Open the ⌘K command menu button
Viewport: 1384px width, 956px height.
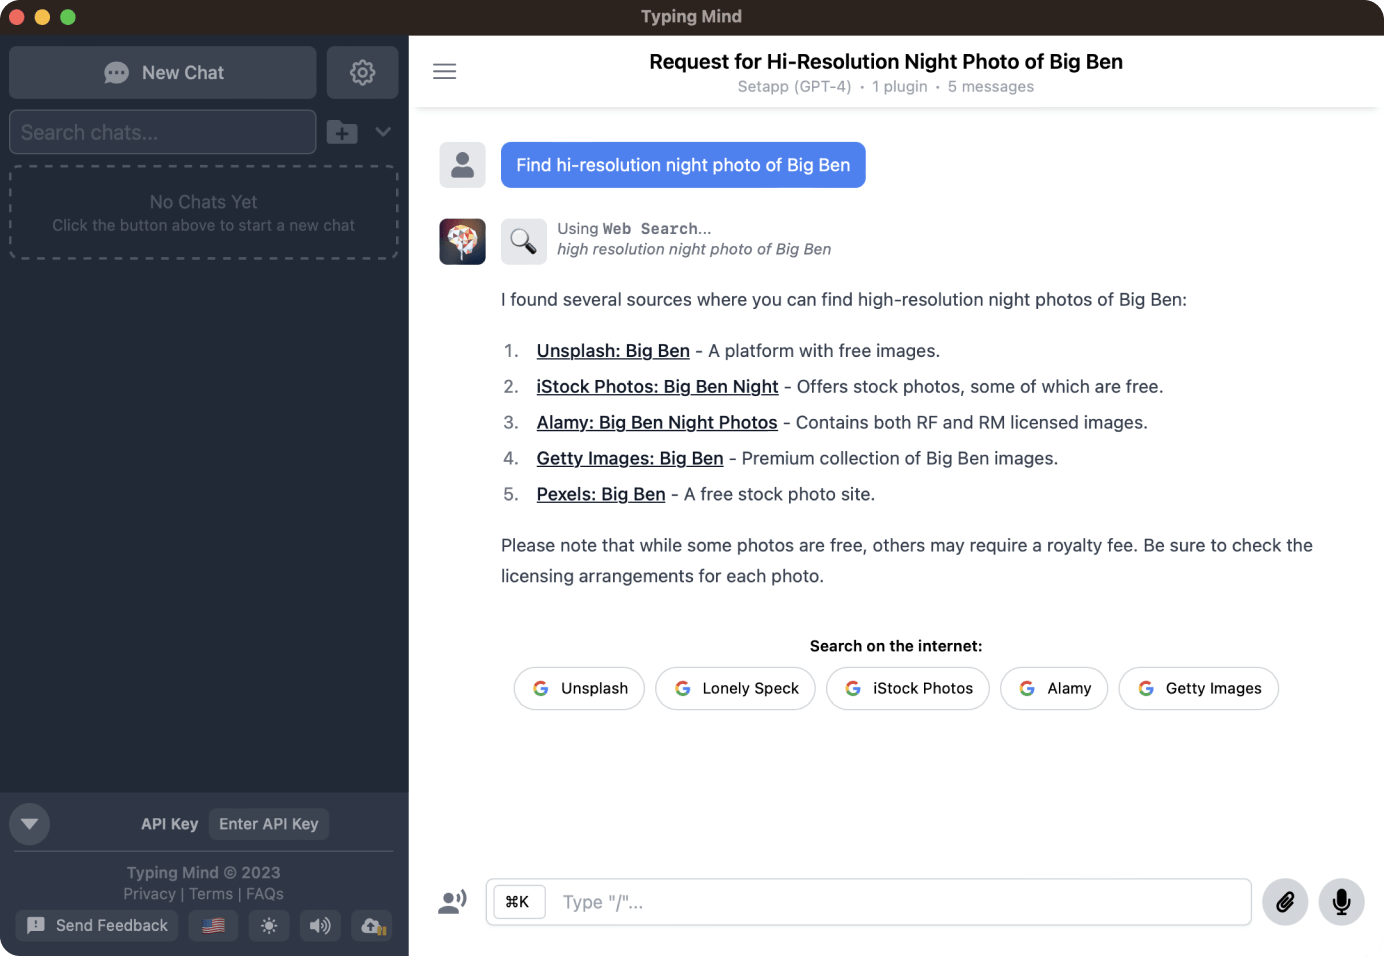click(x=518, y=902)
